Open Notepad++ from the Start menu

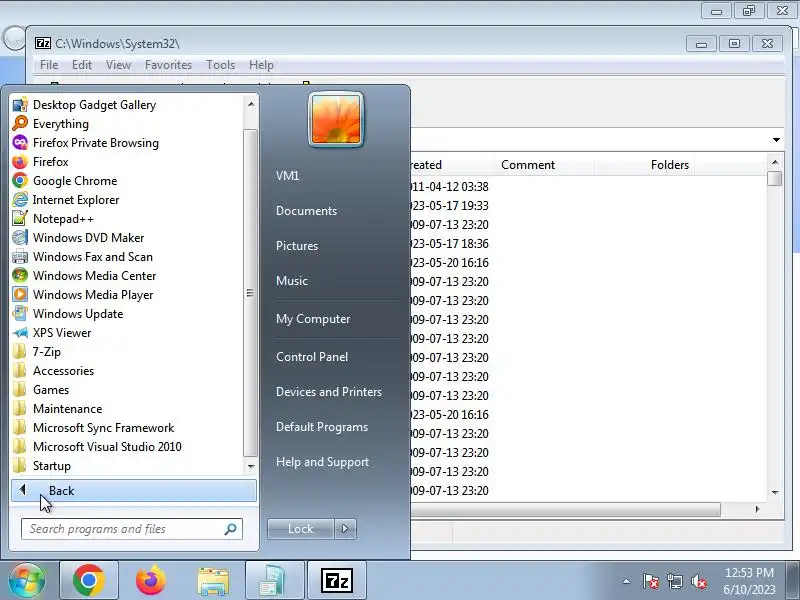[63, 219]
